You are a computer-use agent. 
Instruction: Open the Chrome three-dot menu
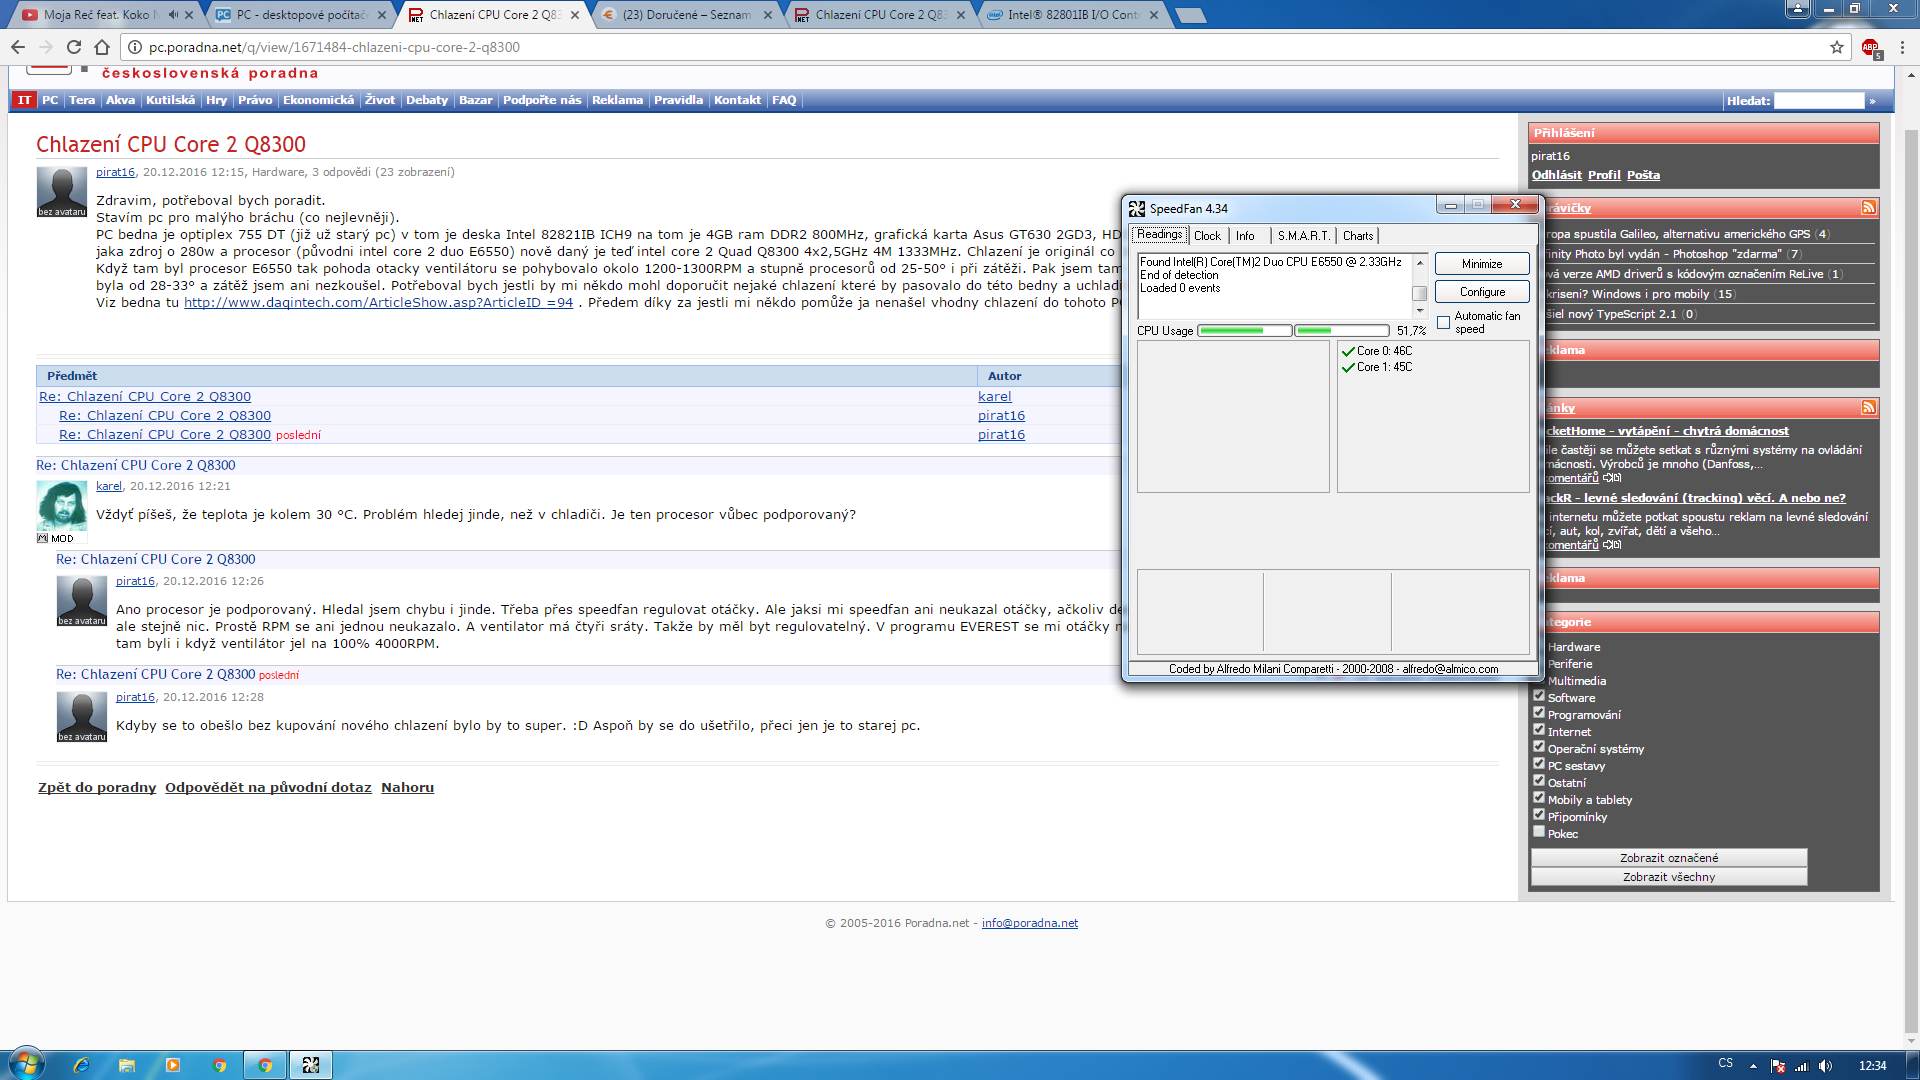coord(1902,47)
